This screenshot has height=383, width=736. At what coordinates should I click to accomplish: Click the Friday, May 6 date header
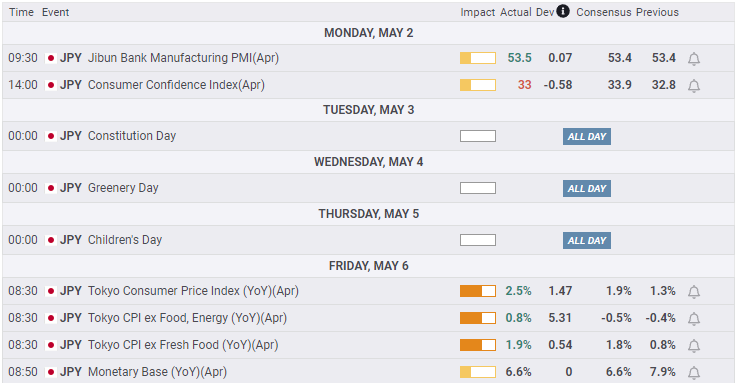[368, 266]
